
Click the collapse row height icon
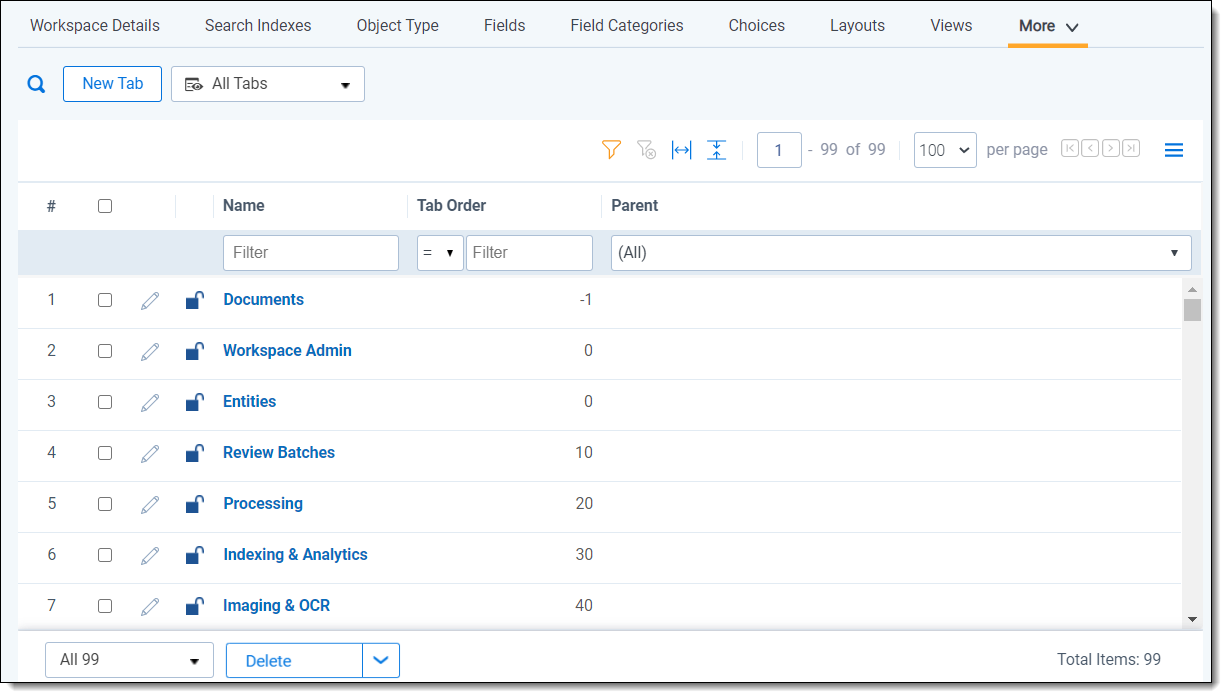click(716, 150)
